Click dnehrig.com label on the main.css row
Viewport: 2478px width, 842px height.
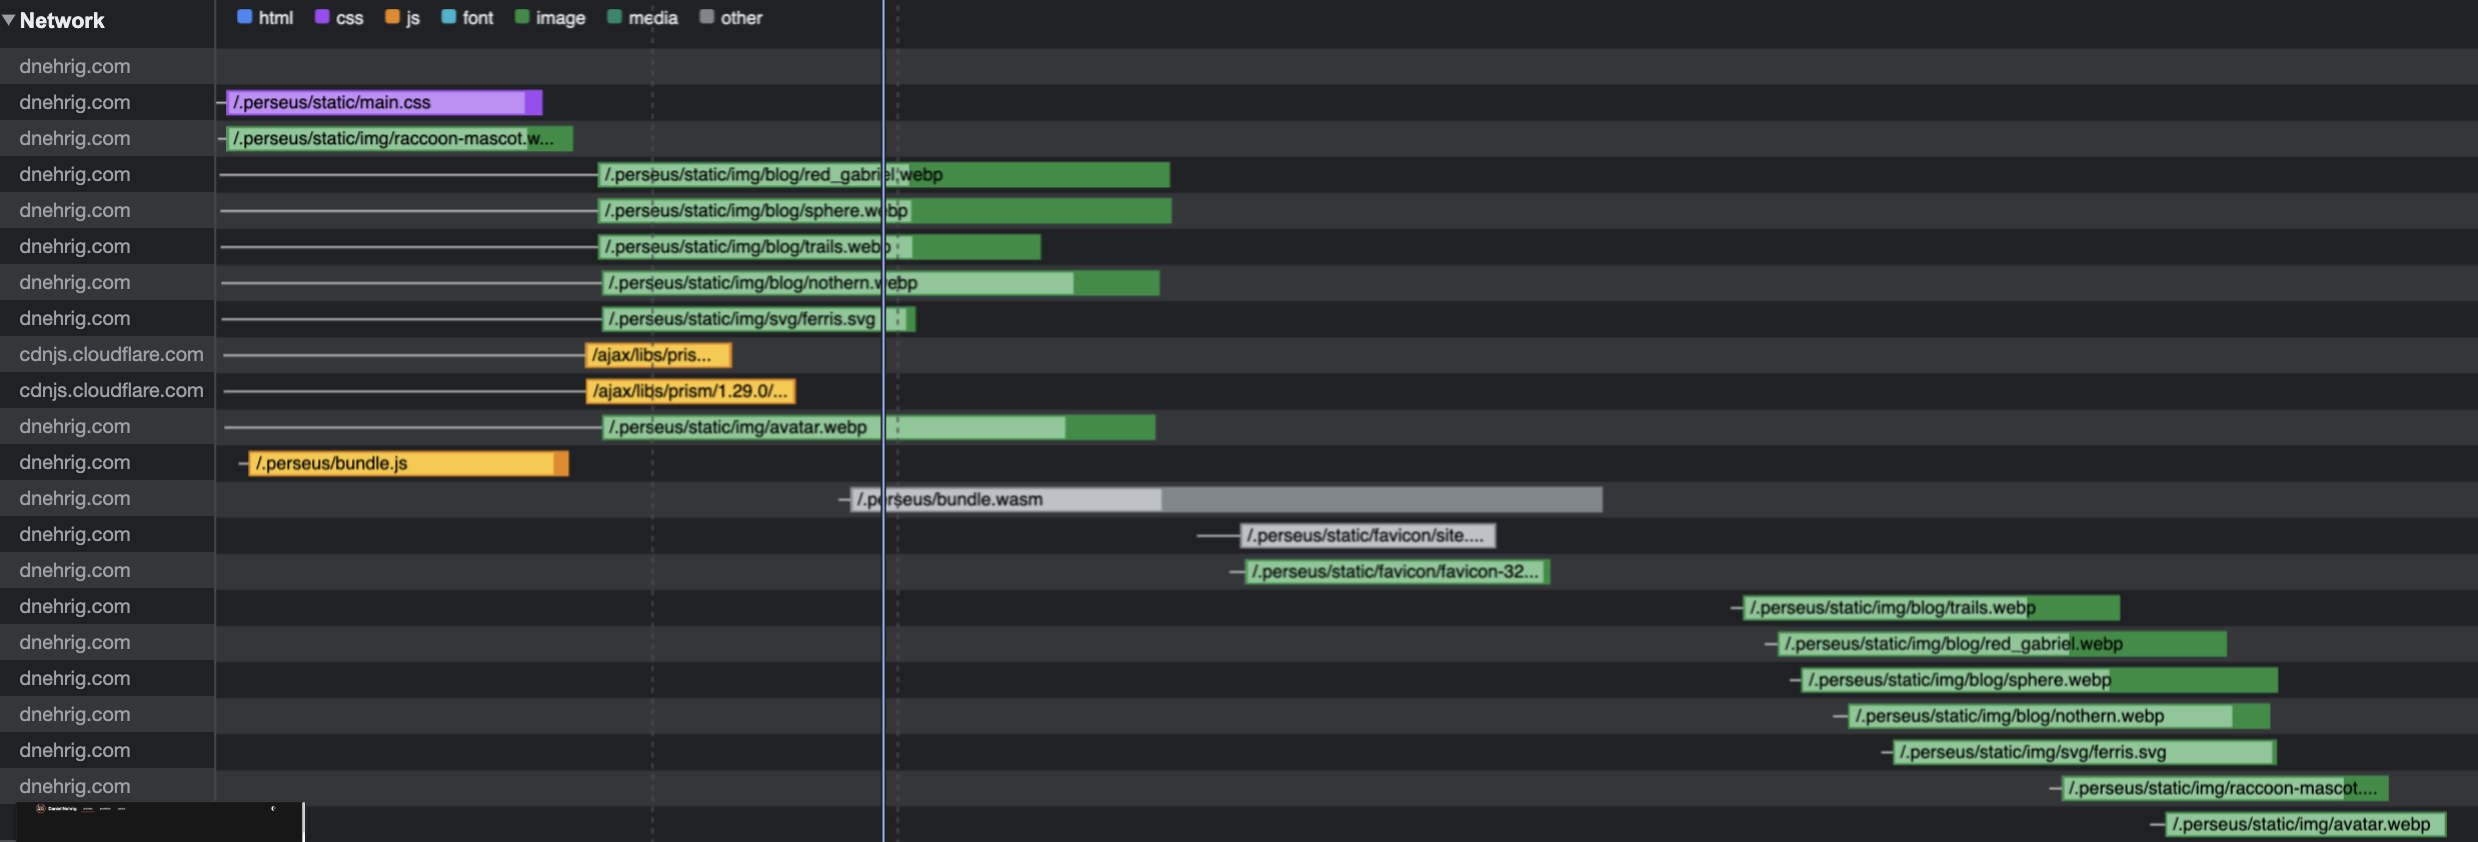click(75, 102)
